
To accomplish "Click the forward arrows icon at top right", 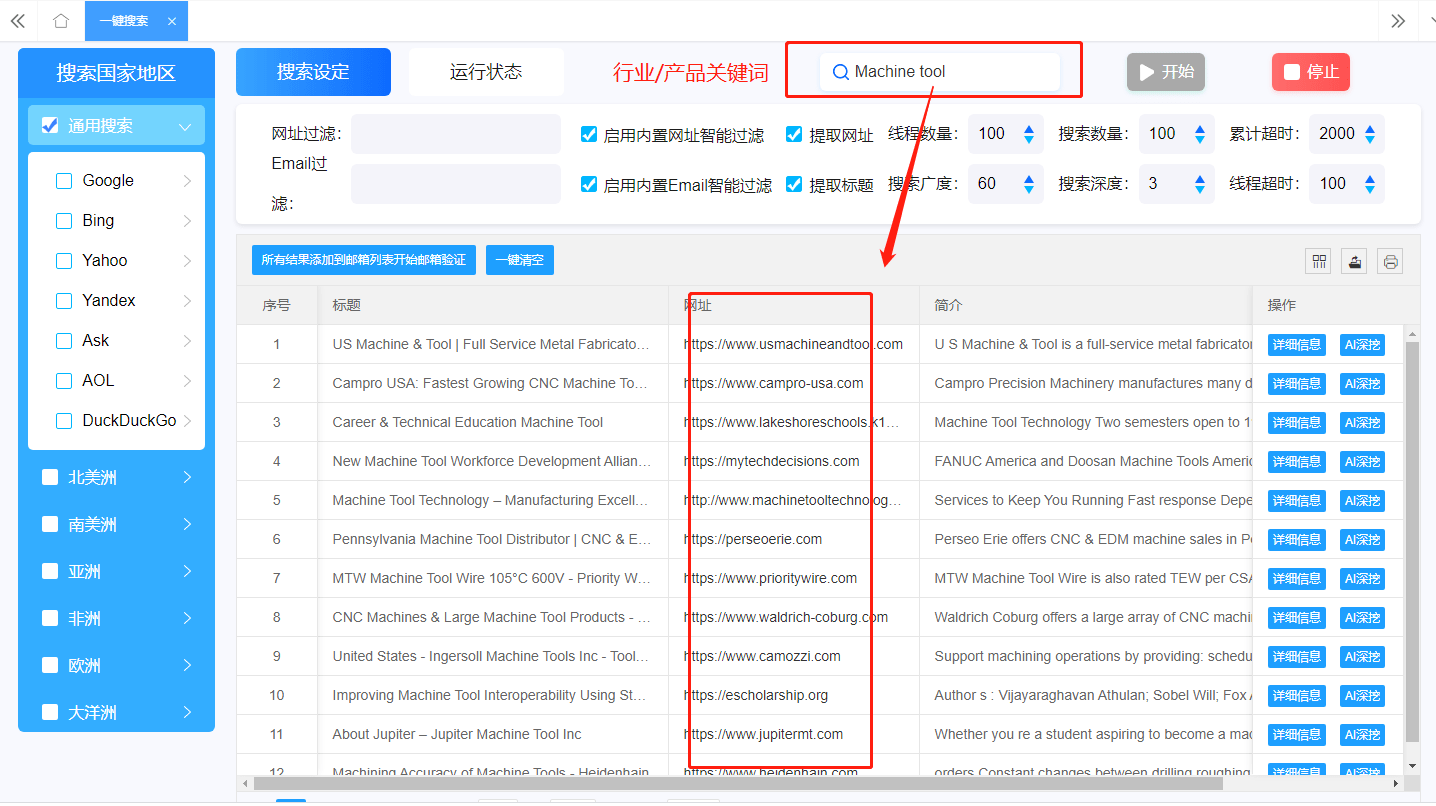I will (x=1398, y=20).
